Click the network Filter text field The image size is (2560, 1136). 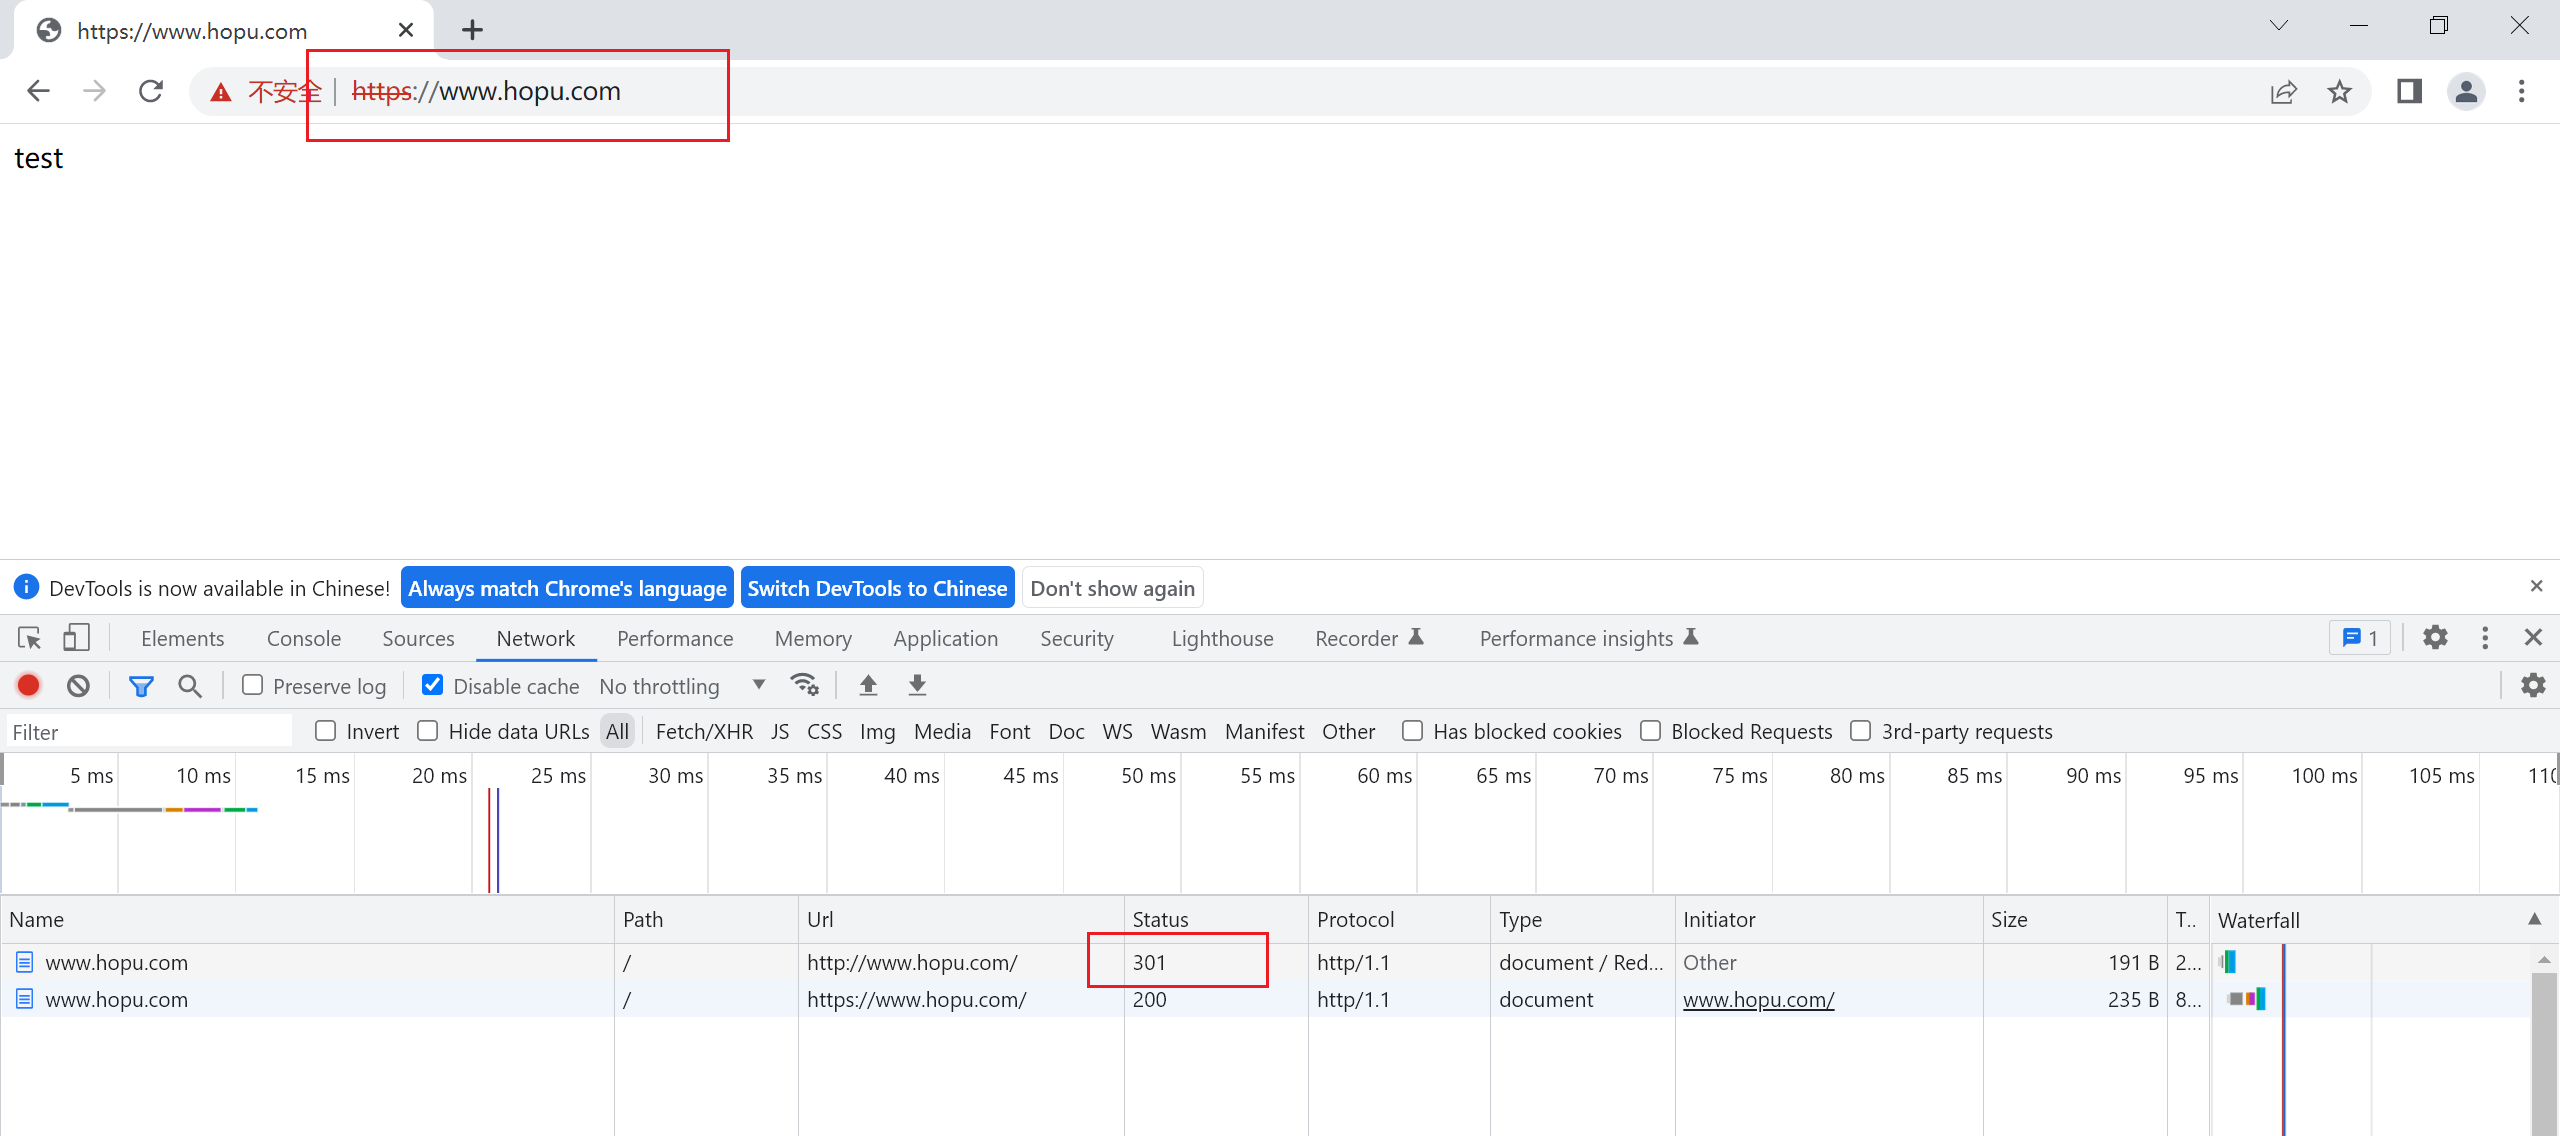pos(150,731)
